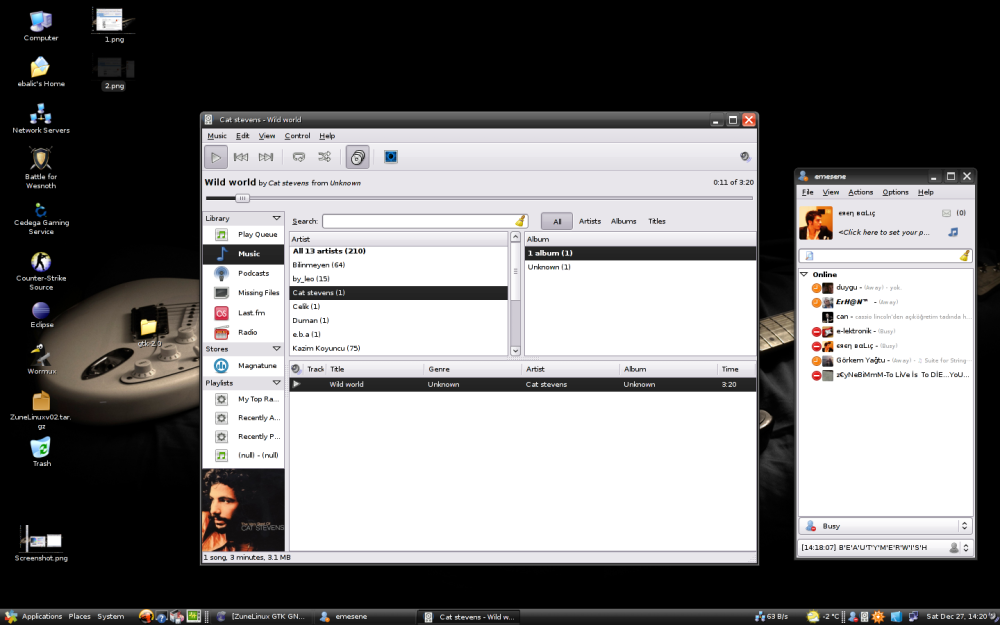Select the Artists search filter
Image resolution: width=1000 pixels, height=625 pixels.
pyautogui.click(x=590, y=221)
